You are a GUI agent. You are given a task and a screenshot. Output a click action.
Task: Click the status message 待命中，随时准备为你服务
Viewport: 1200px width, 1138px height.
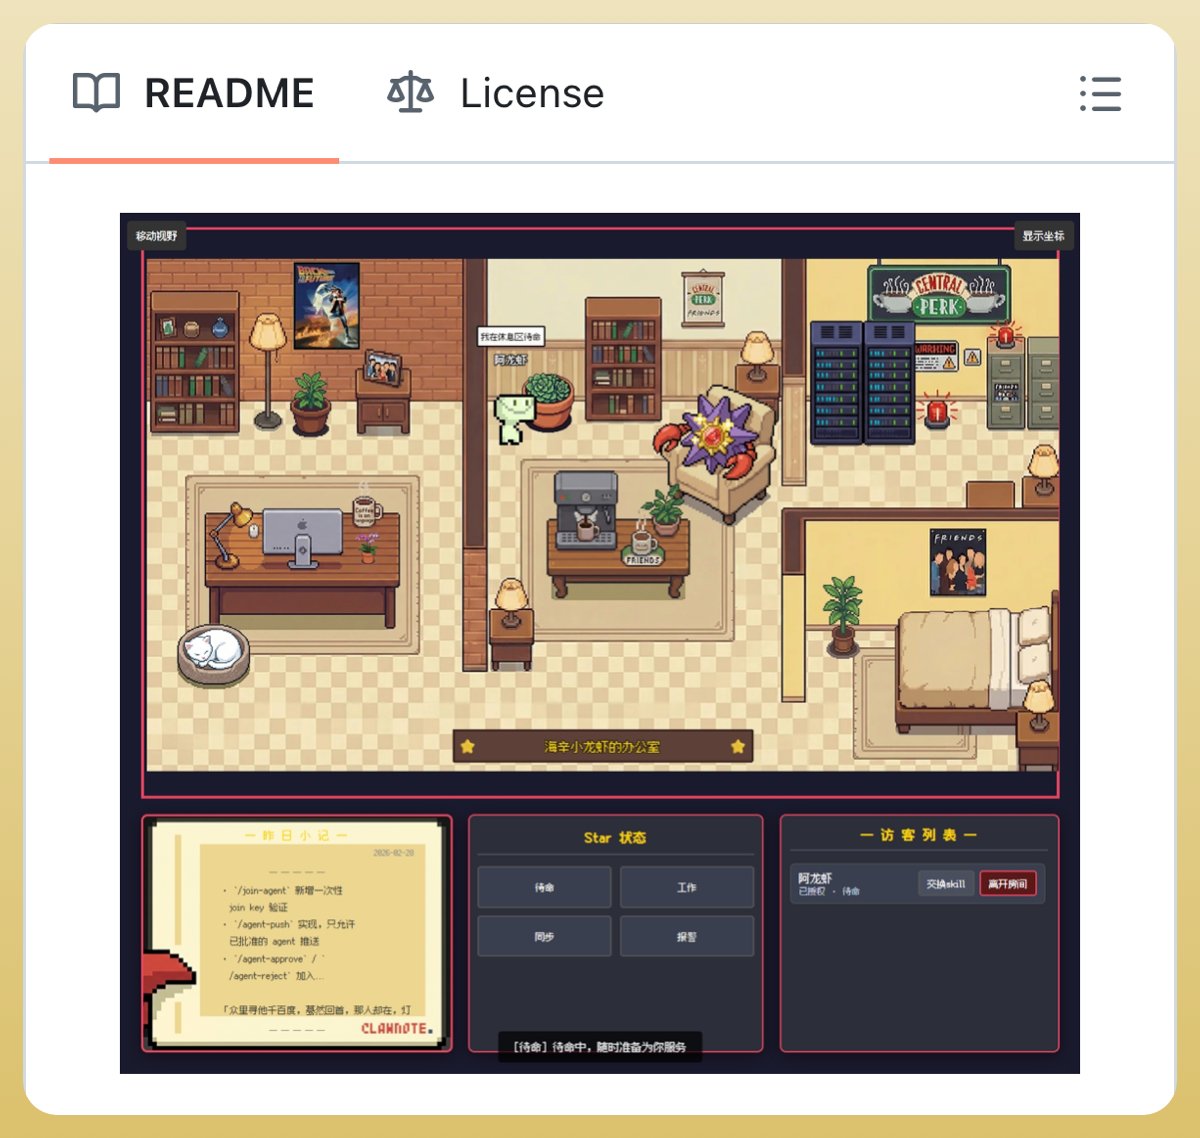(600, 1047)
